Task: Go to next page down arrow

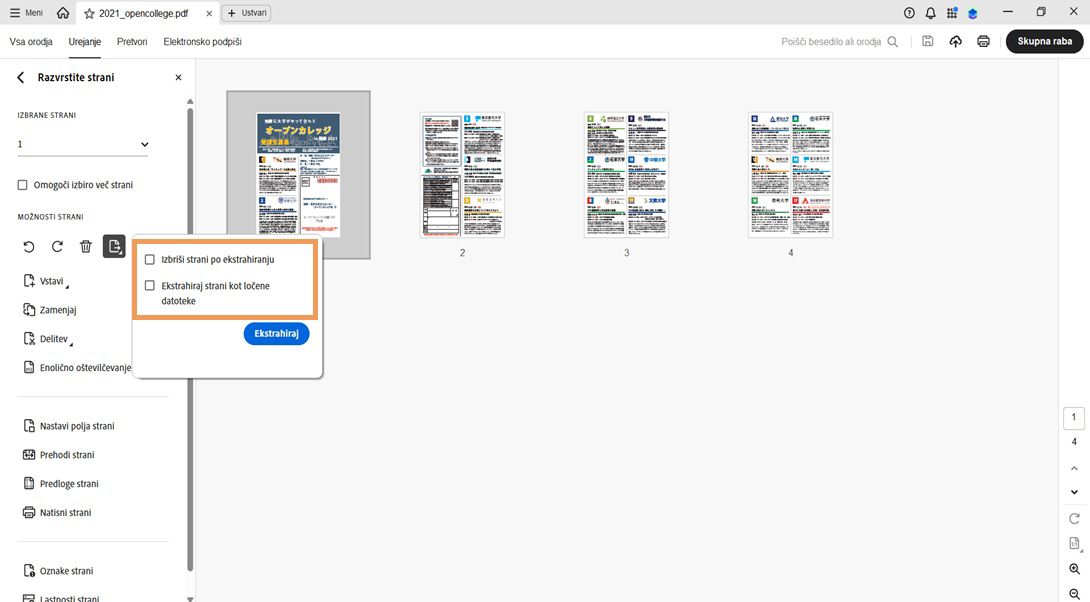Action: pyautogui.click(x=1074, y=492)
